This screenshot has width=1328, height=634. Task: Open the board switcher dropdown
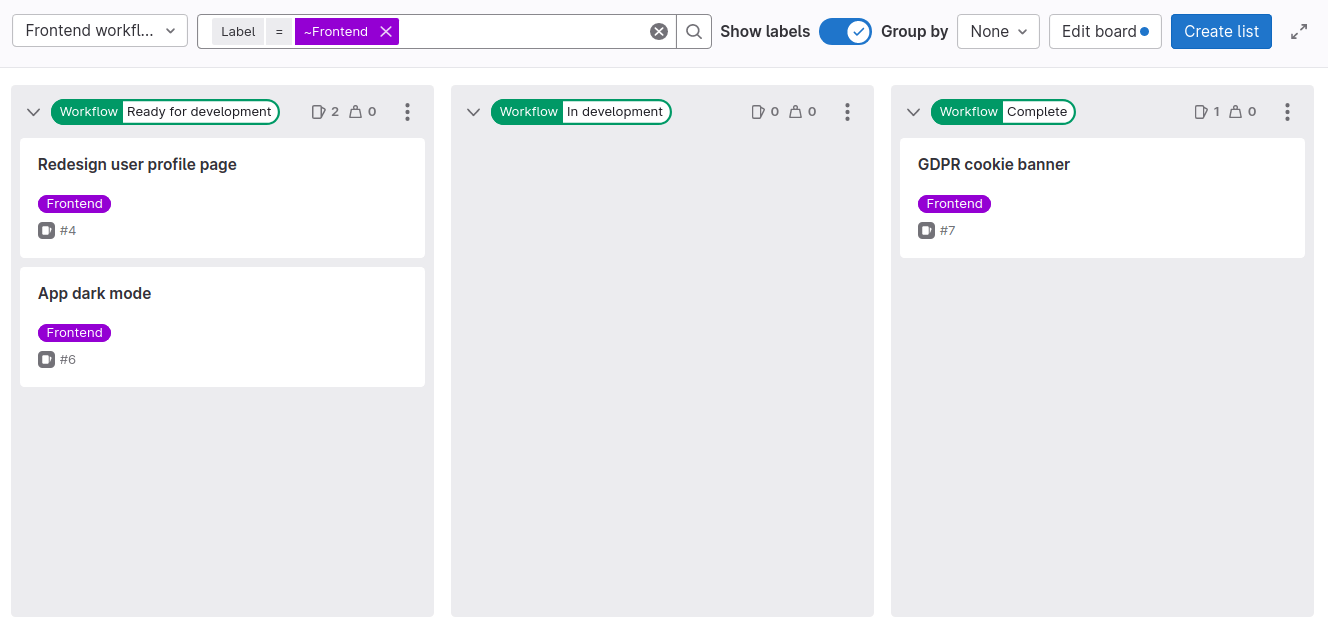point(99,30)
